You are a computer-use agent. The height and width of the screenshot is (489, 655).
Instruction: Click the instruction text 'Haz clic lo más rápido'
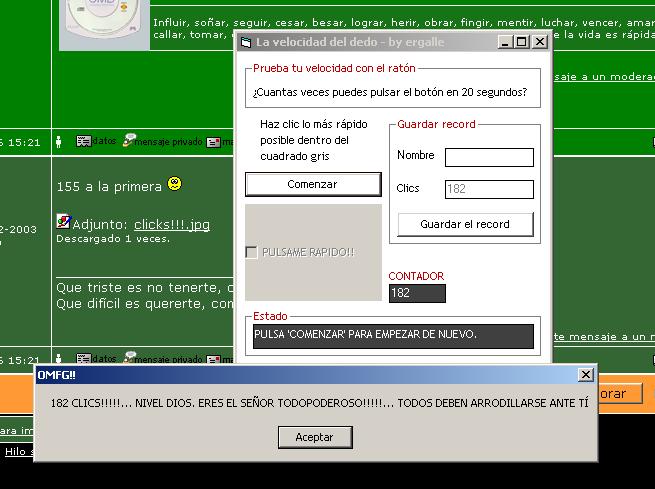click(314, 124)
